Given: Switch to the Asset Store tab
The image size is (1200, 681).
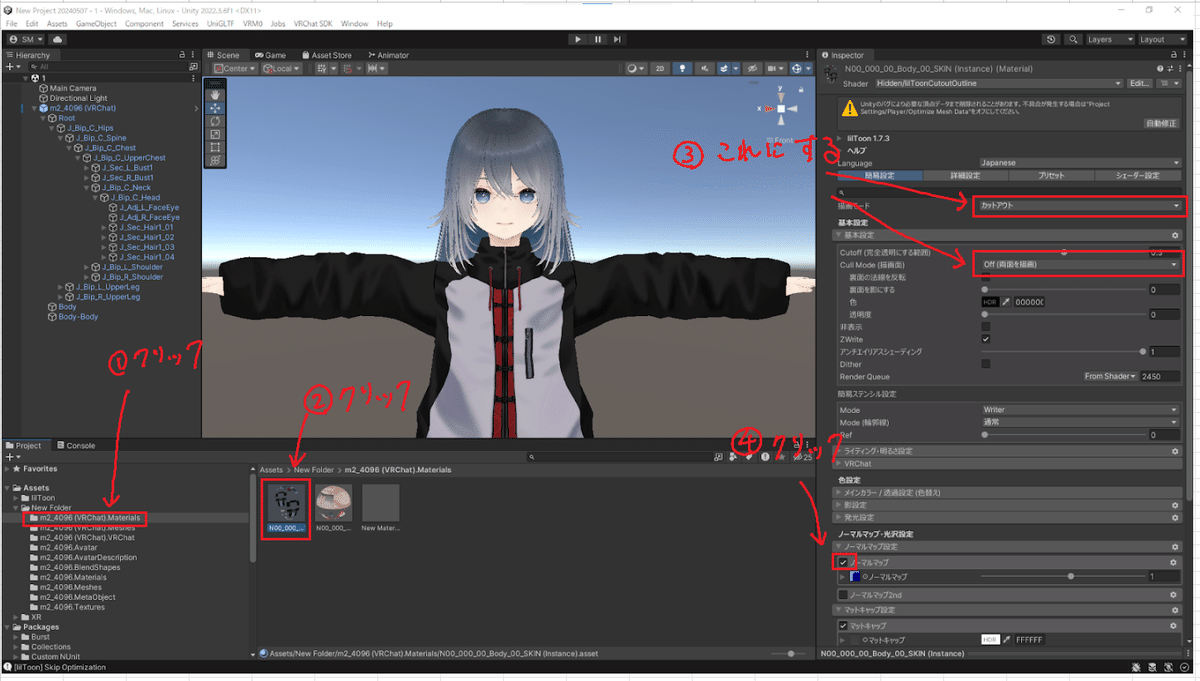Looking at the screenshot, I should pos(326,55).
